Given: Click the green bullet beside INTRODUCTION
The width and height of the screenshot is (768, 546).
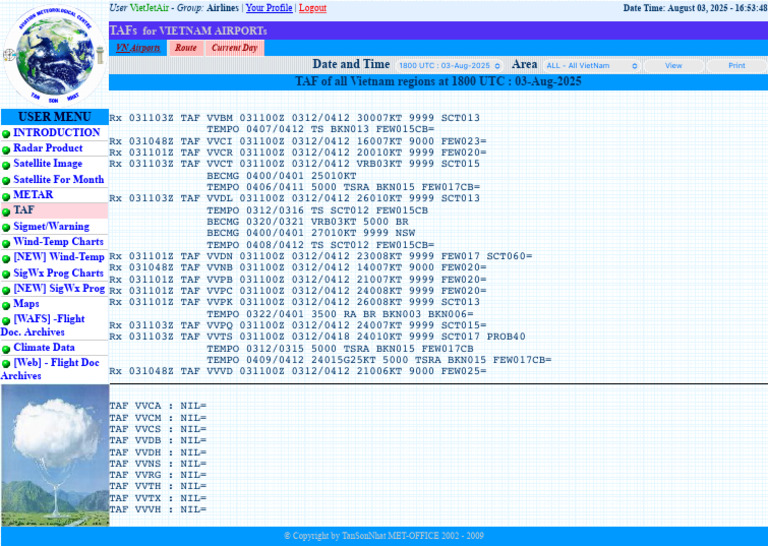Looking at the screenshot, I should click(6, 134).
